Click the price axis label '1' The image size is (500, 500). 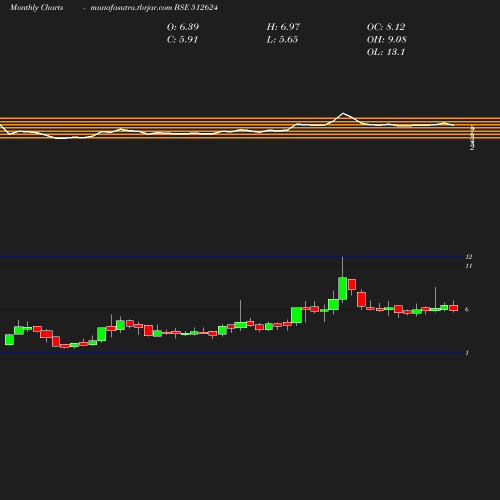coord(467,353)
